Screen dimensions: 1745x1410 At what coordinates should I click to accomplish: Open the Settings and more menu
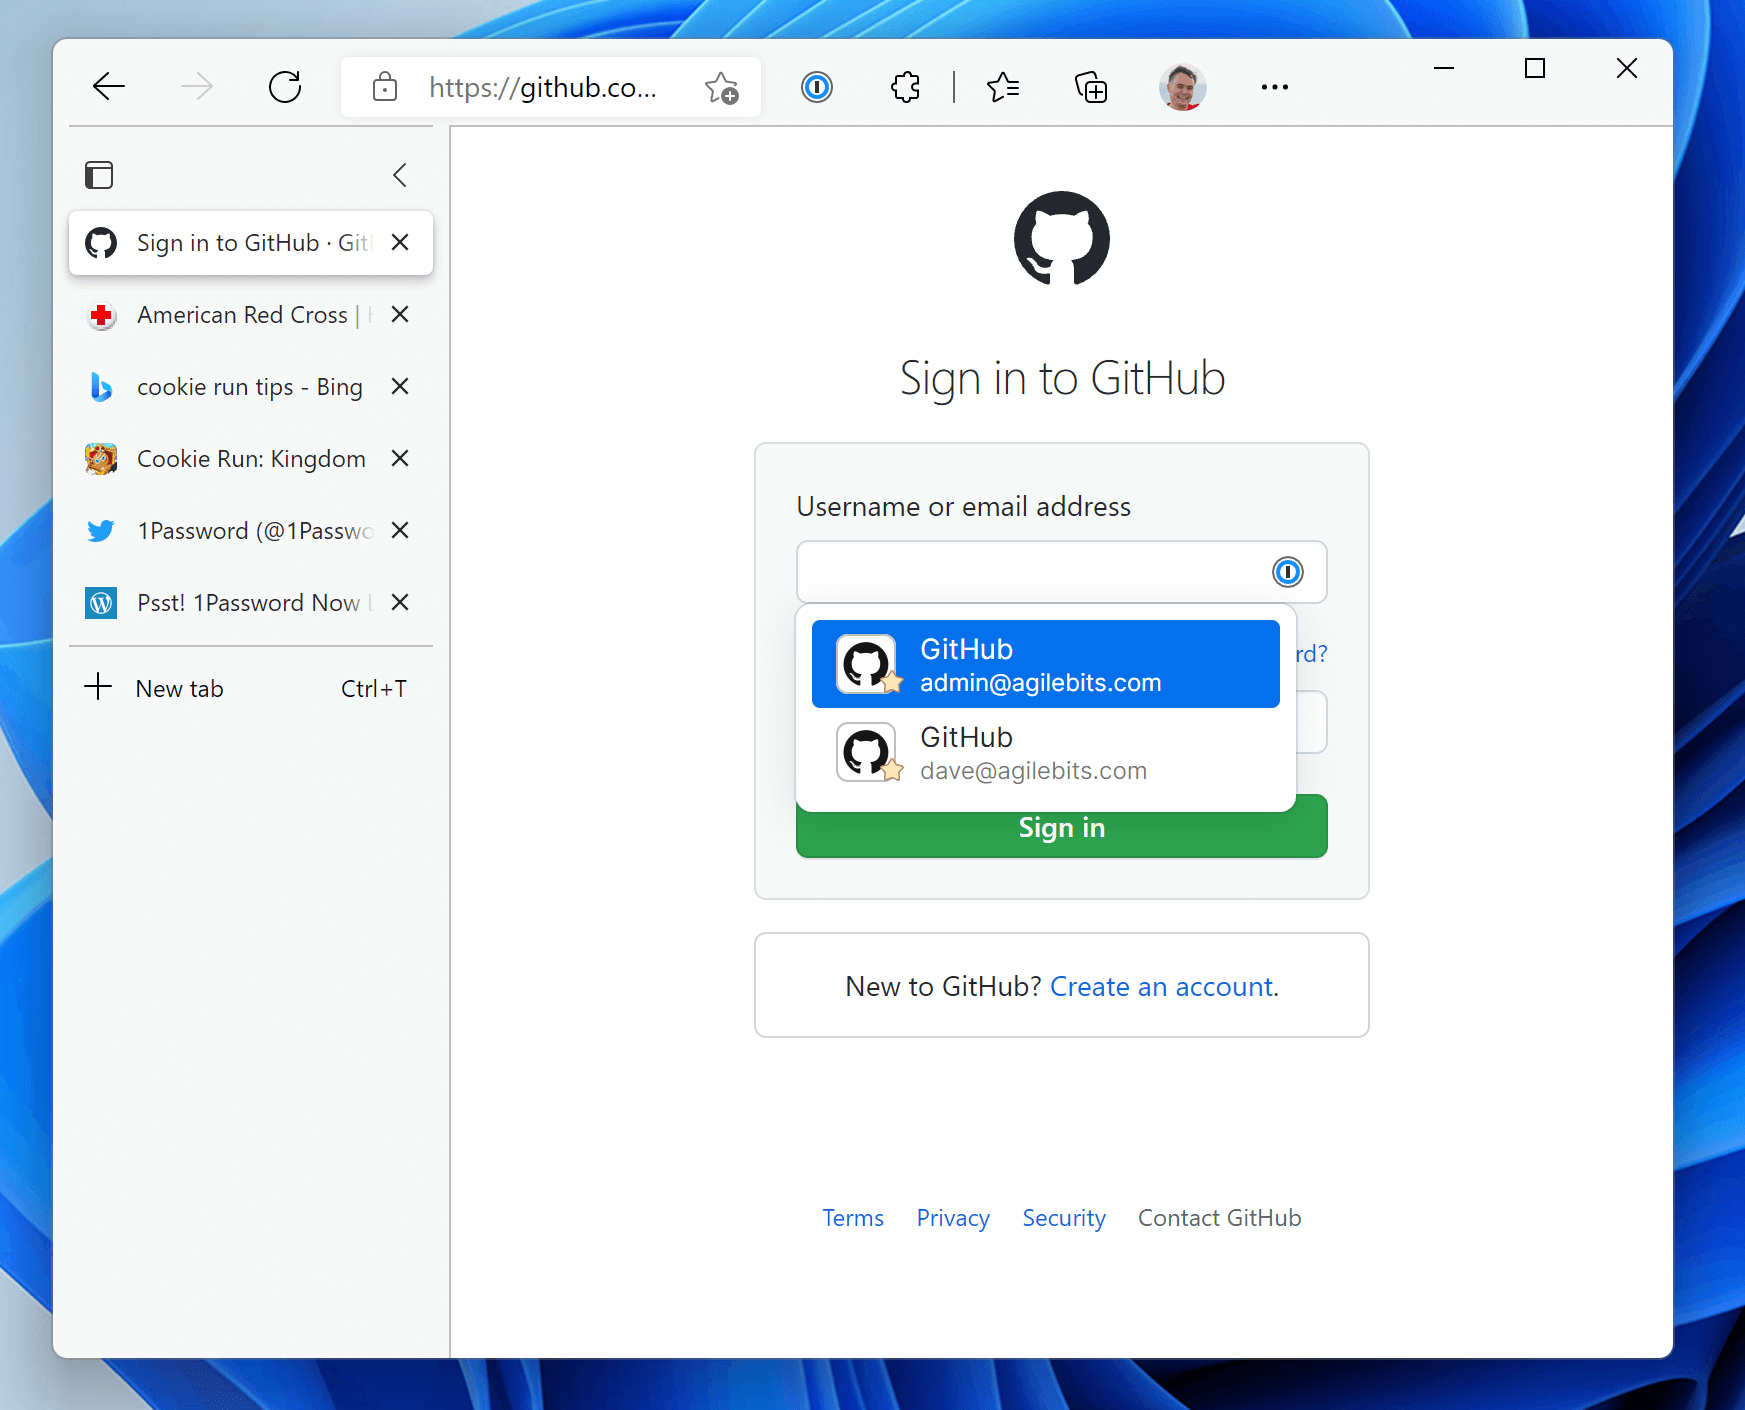tap(1274, 87)
